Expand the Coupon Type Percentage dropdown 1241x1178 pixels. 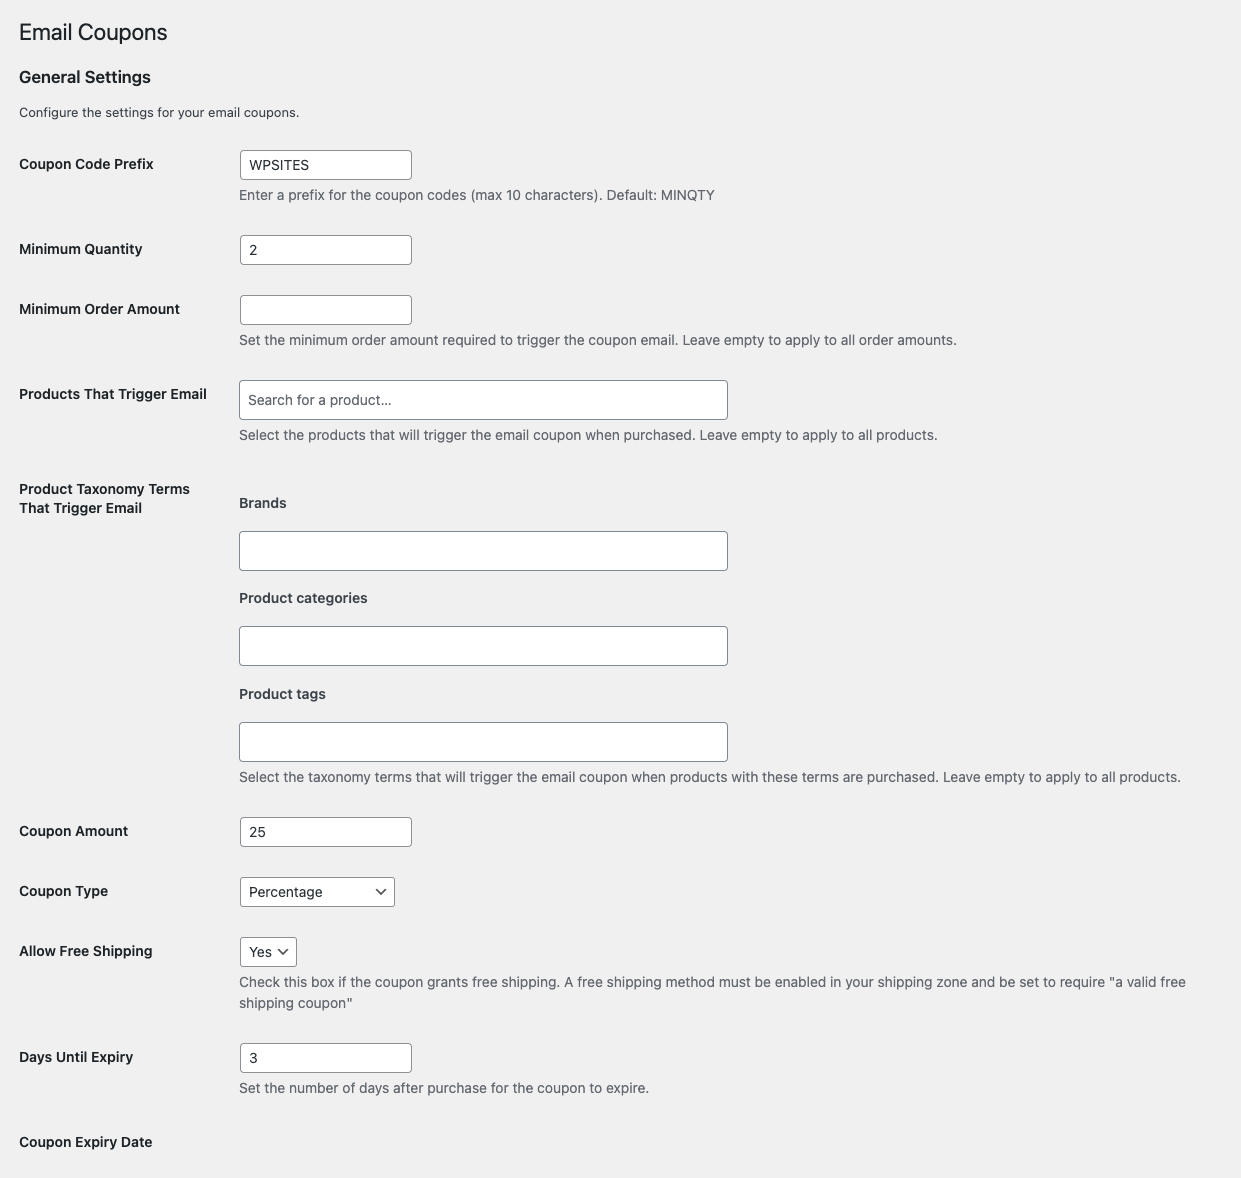(x=317, y=892)
